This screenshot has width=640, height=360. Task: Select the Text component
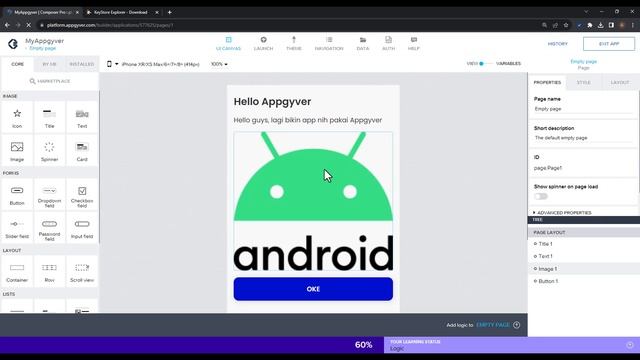click(x=82, y=118)
